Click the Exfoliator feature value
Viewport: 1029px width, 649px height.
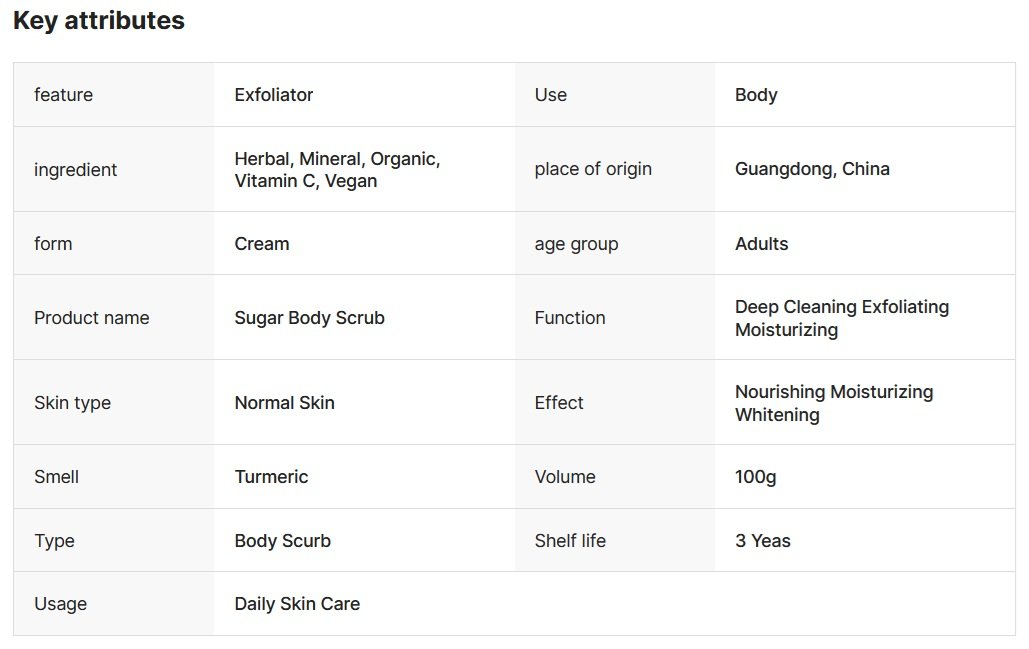point(274,95)
